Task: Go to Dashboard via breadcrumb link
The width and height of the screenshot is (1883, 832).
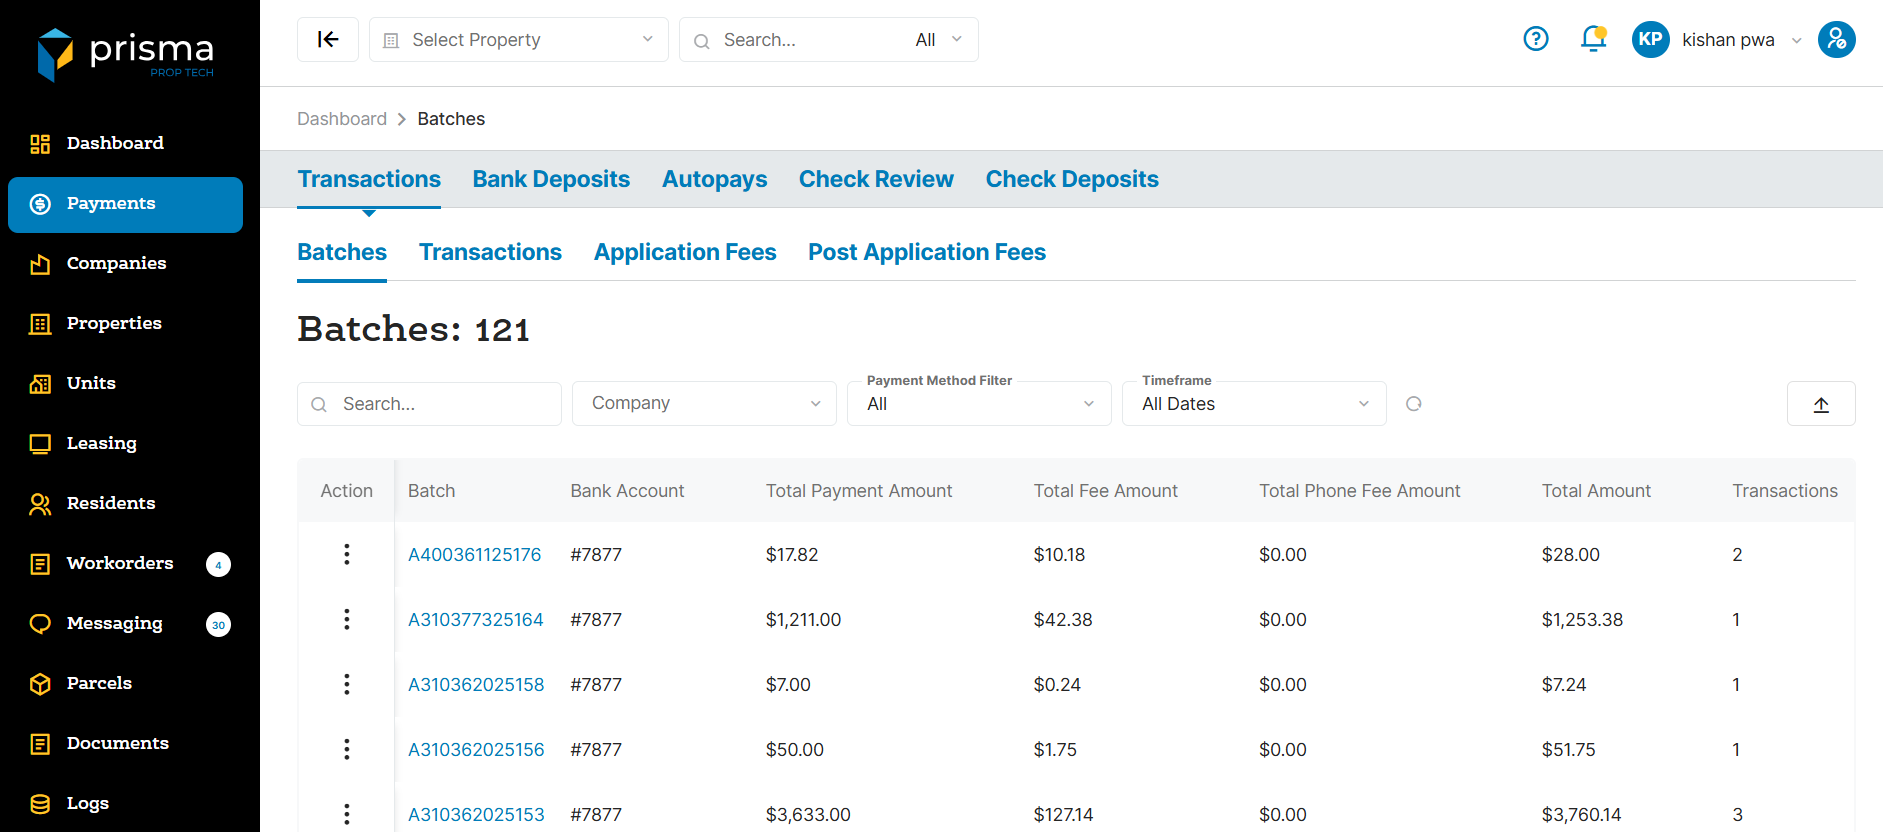Action: pyautogui.click(x=341, y=119)
